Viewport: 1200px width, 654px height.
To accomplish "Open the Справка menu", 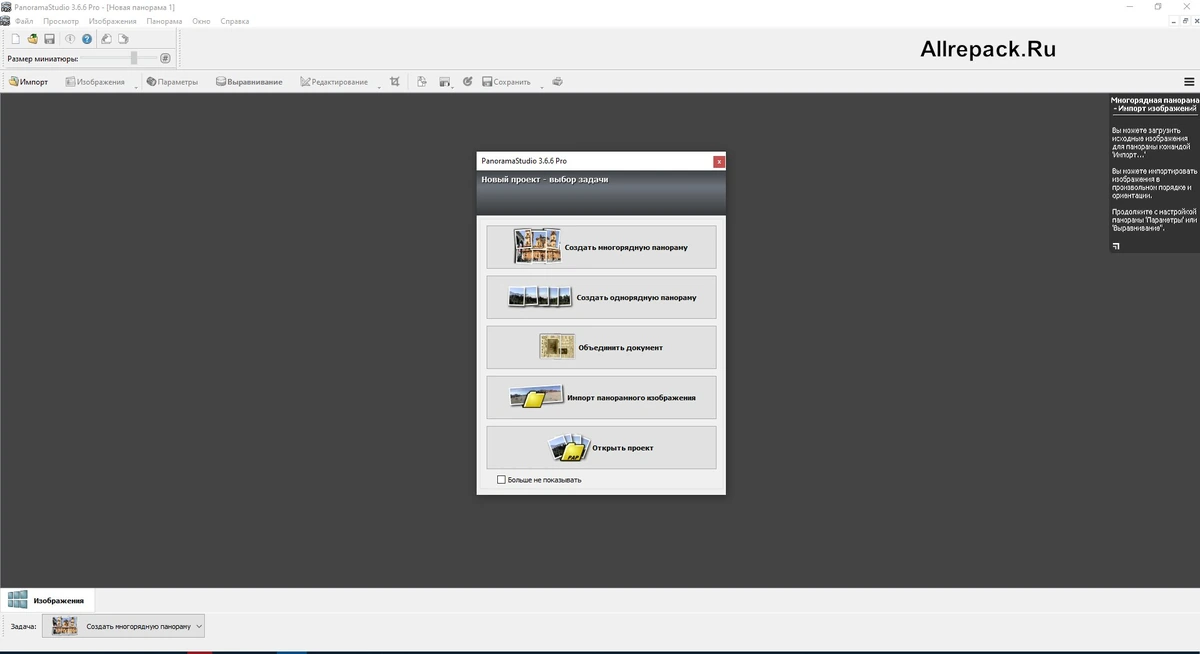I will [234, 21].
